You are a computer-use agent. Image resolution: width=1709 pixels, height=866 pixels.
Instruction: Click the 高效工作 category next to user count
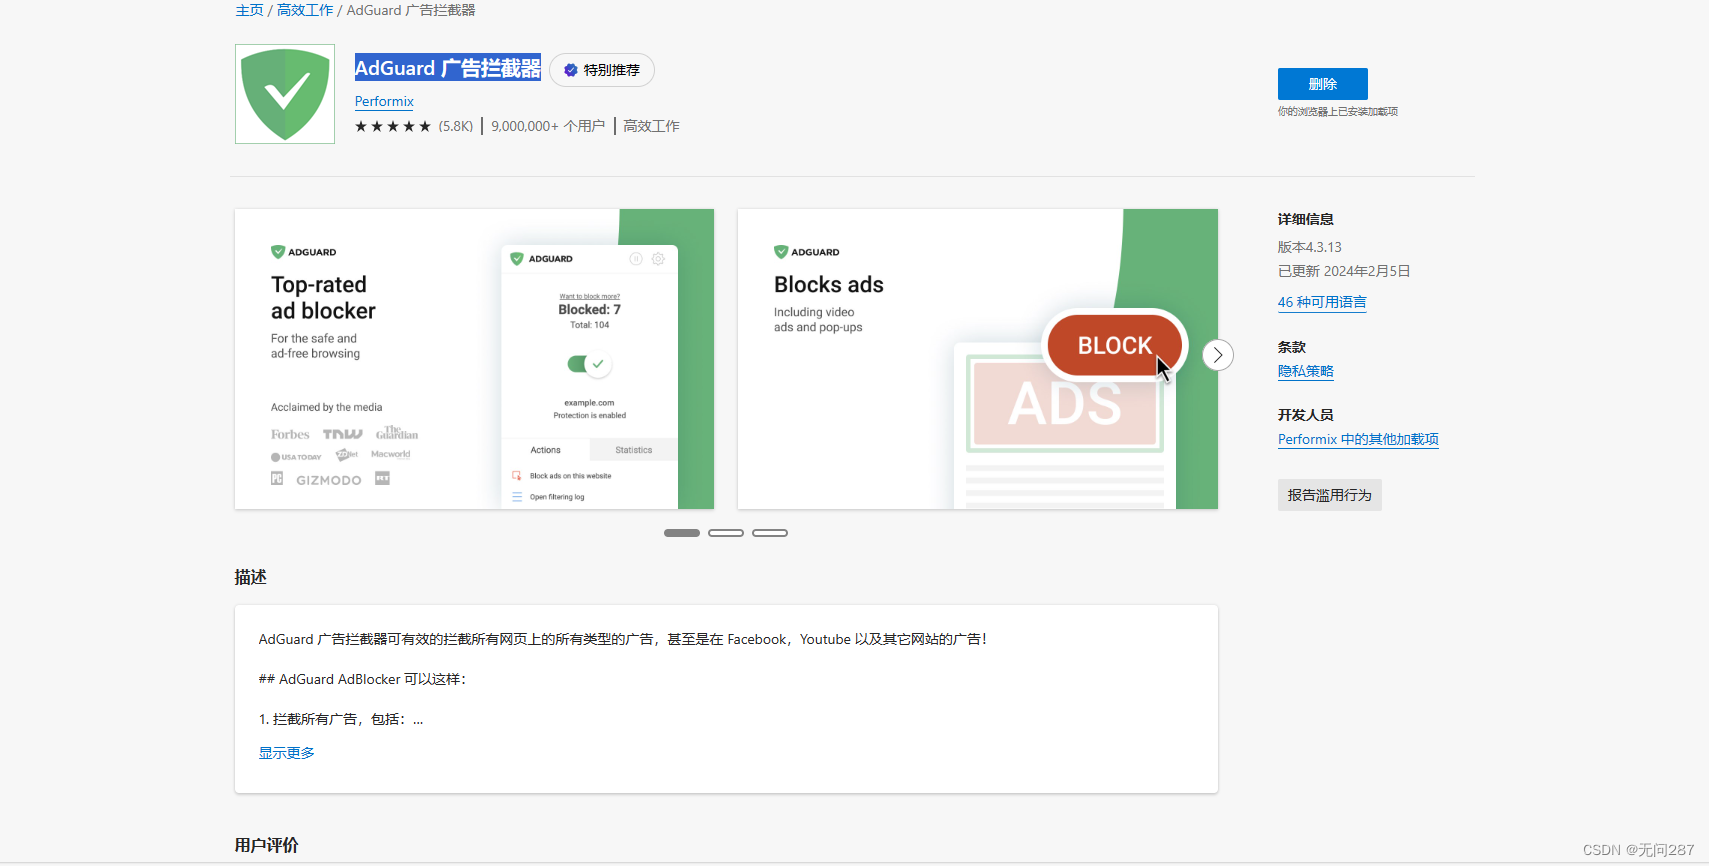(651, 126)
